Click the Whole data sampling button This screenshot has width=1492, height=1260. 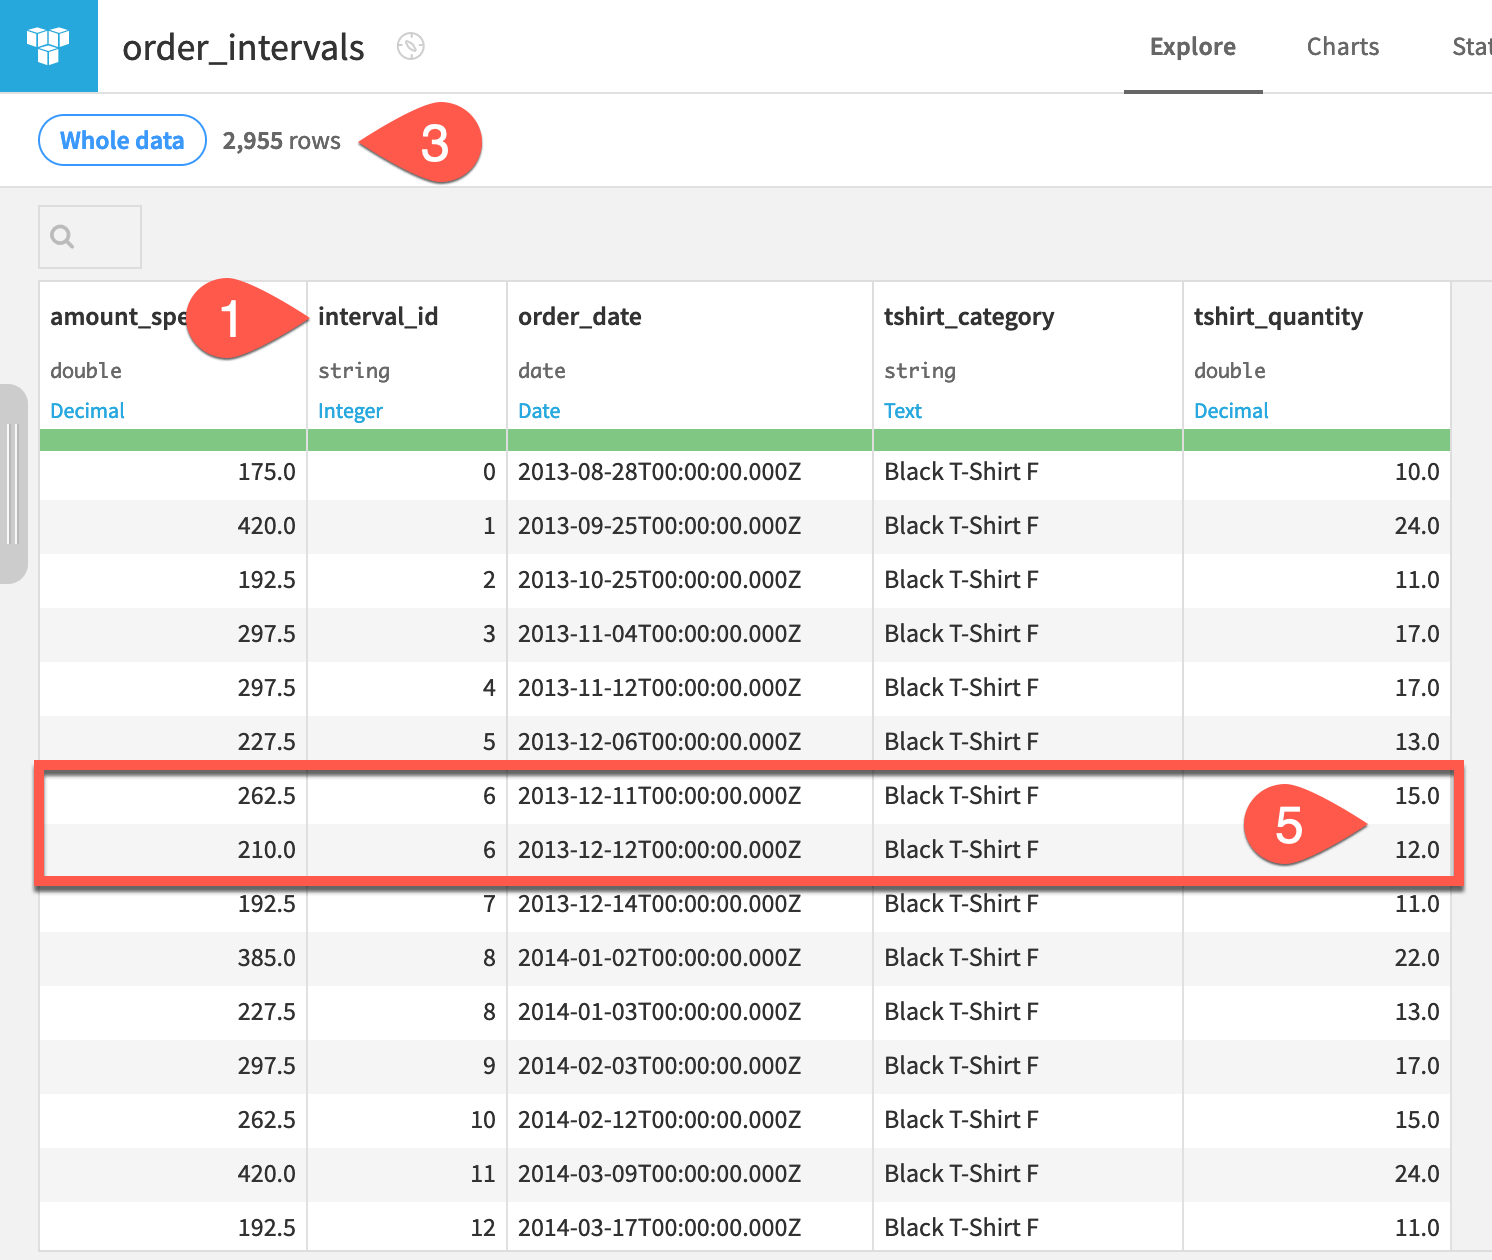121,140
